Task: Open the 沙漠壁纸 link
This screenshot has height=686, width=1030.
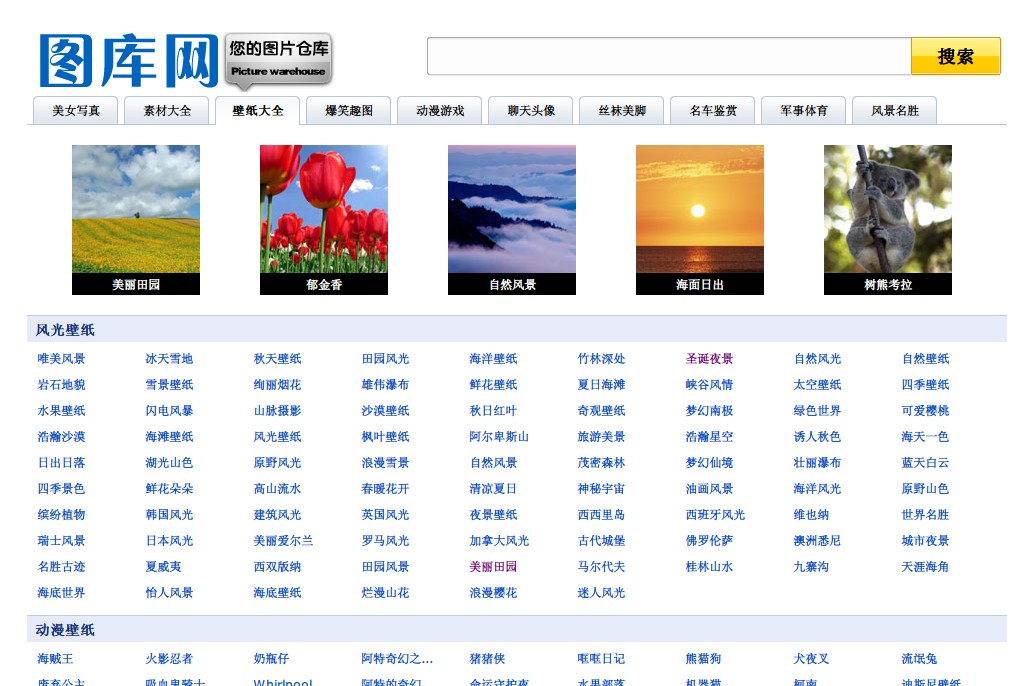Action: pyautogui.click(x=385, y=411)
